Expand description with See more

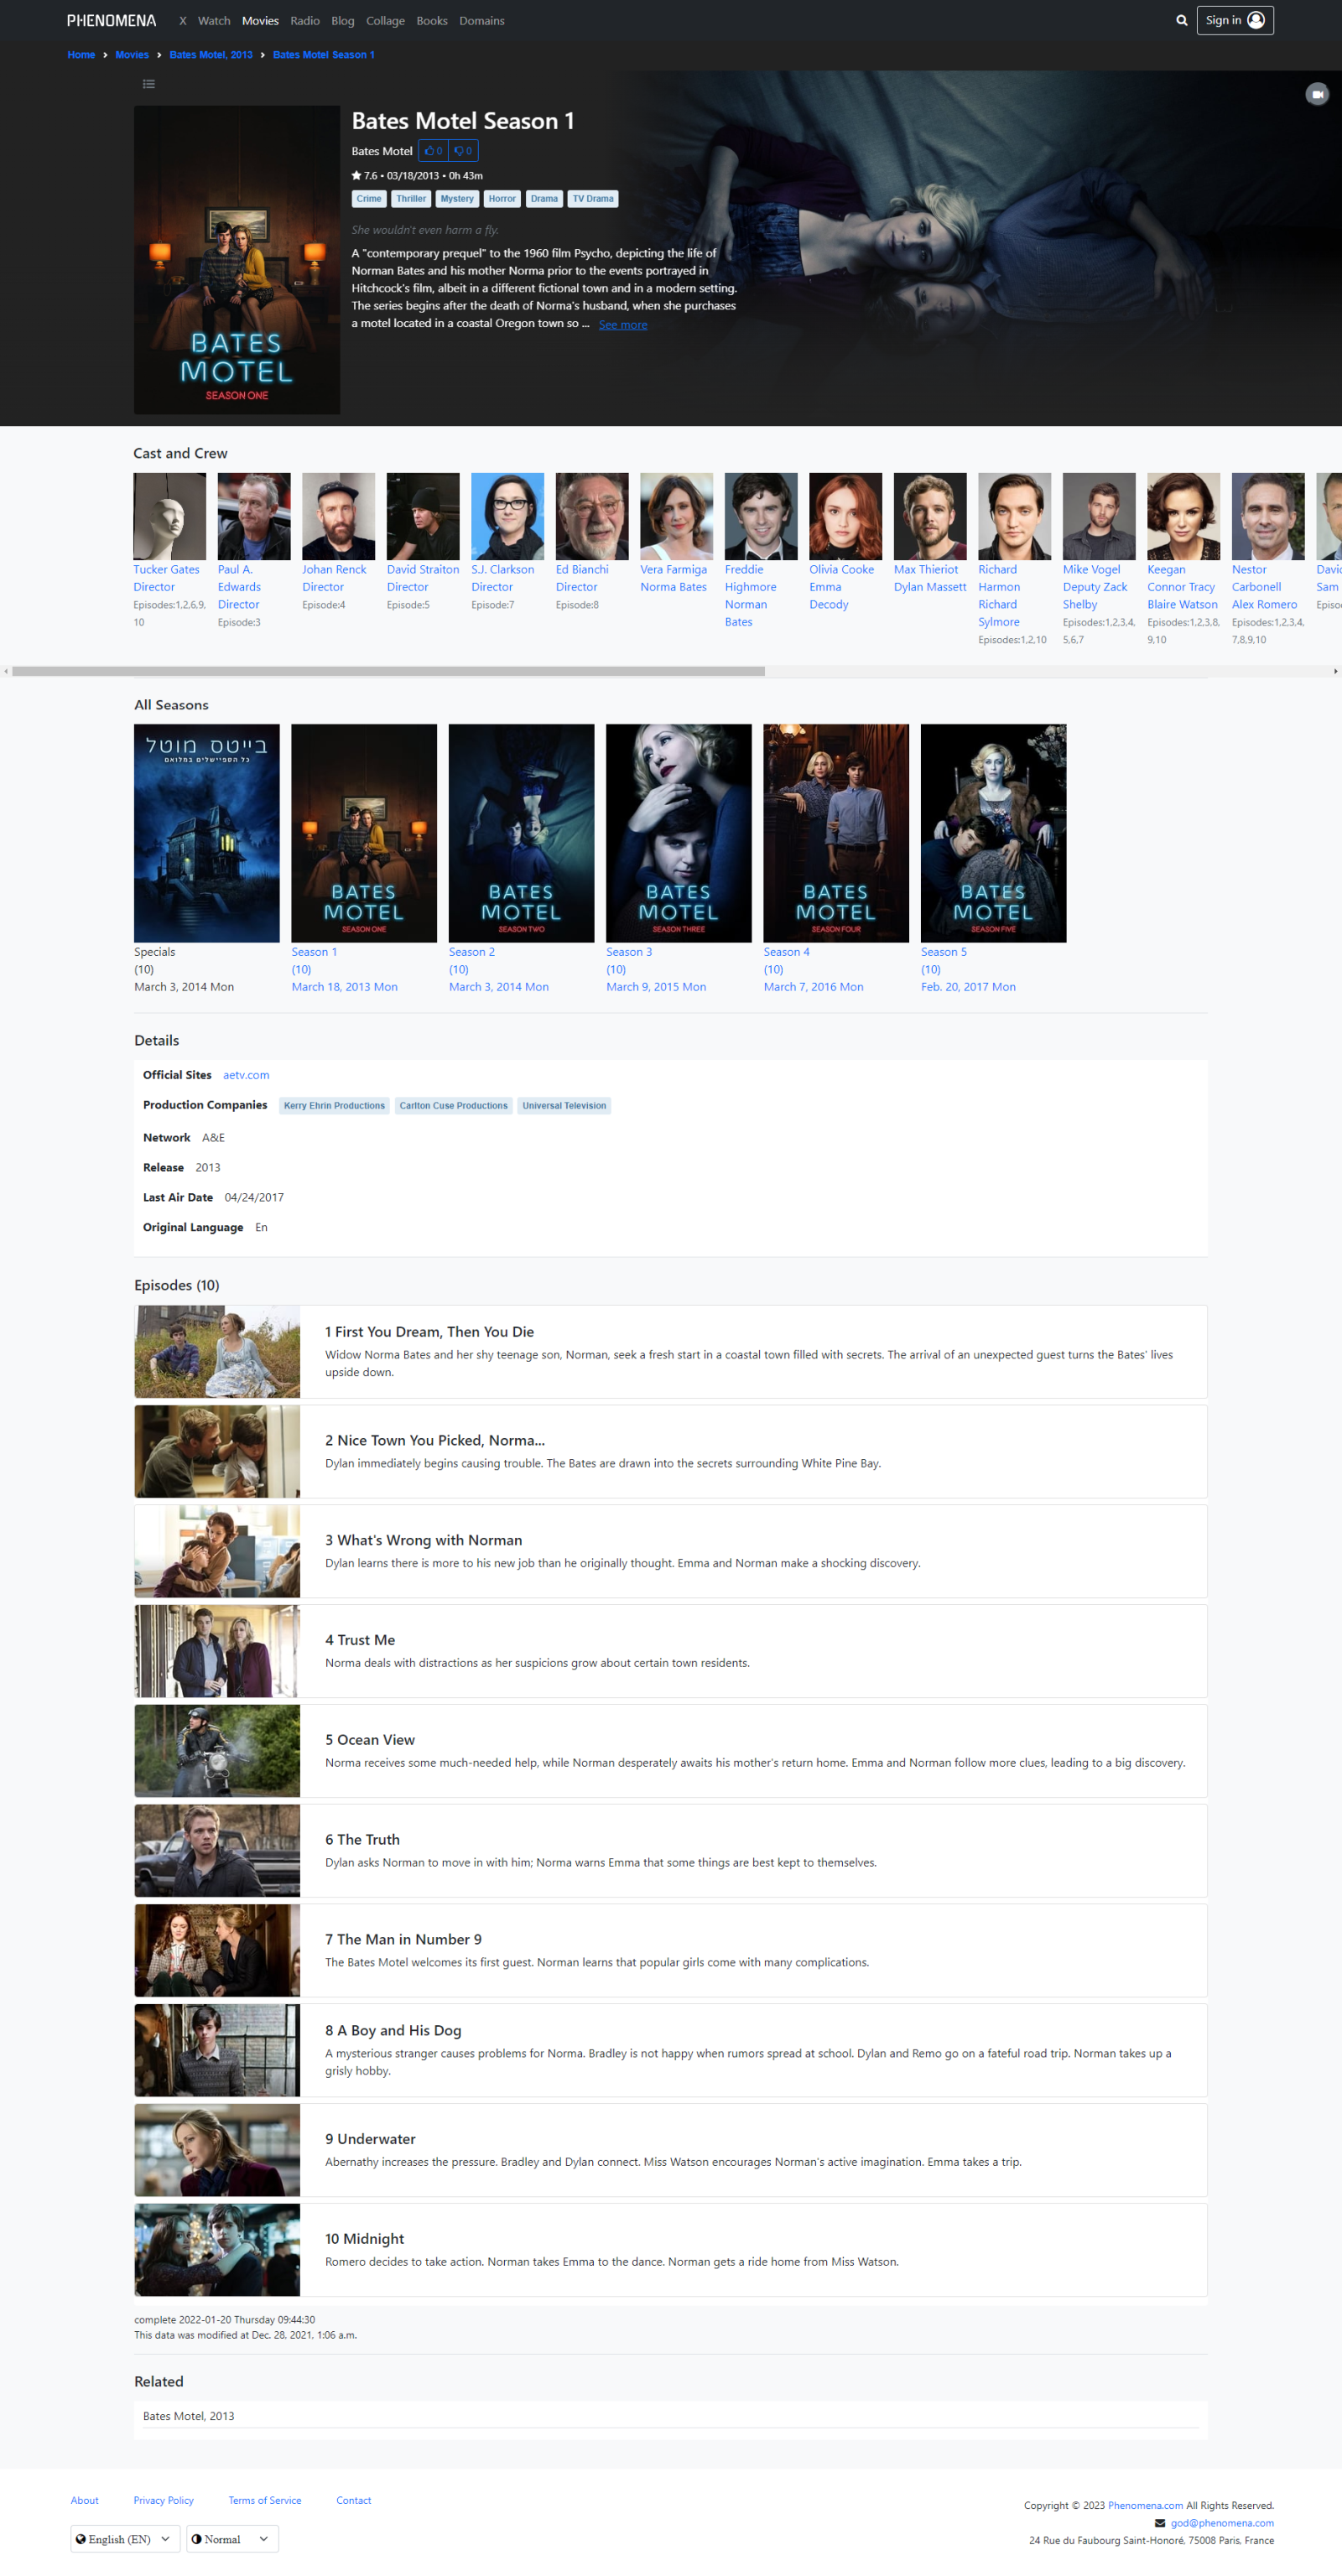(622, 325)
